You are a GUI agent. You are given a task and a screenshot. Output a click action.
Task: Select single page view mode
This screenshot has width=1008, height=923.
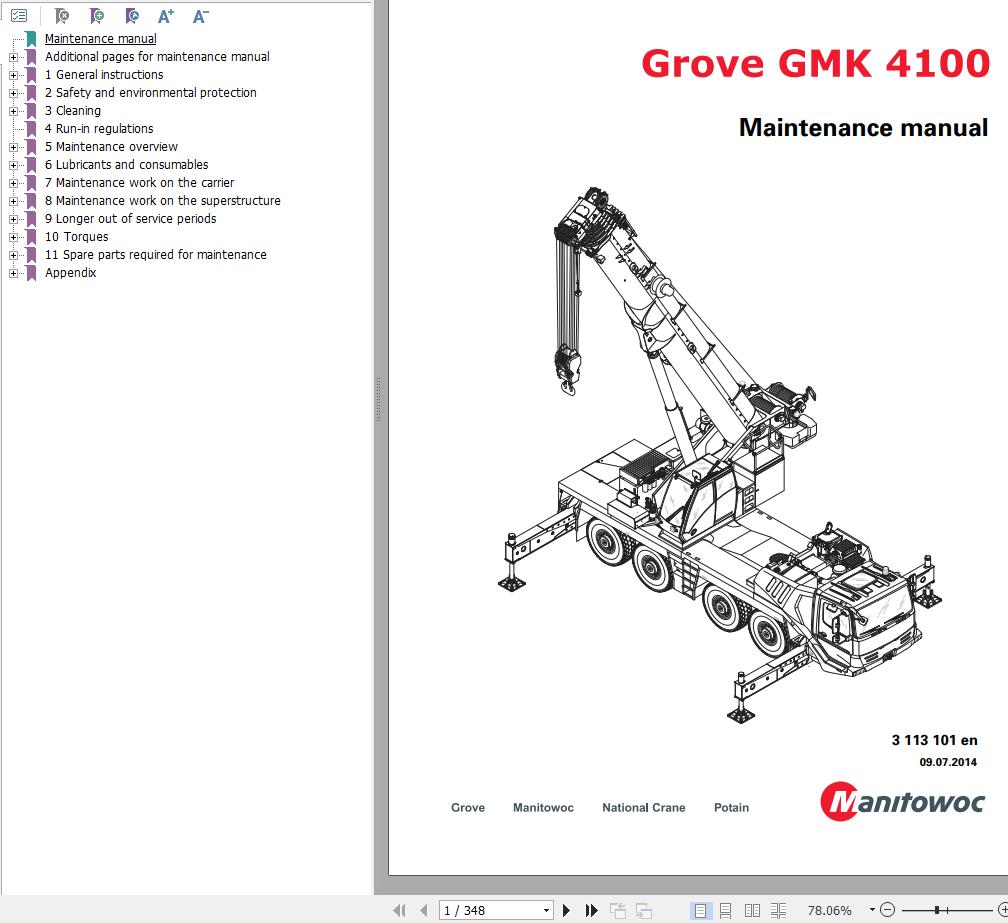tap(700, 910)
